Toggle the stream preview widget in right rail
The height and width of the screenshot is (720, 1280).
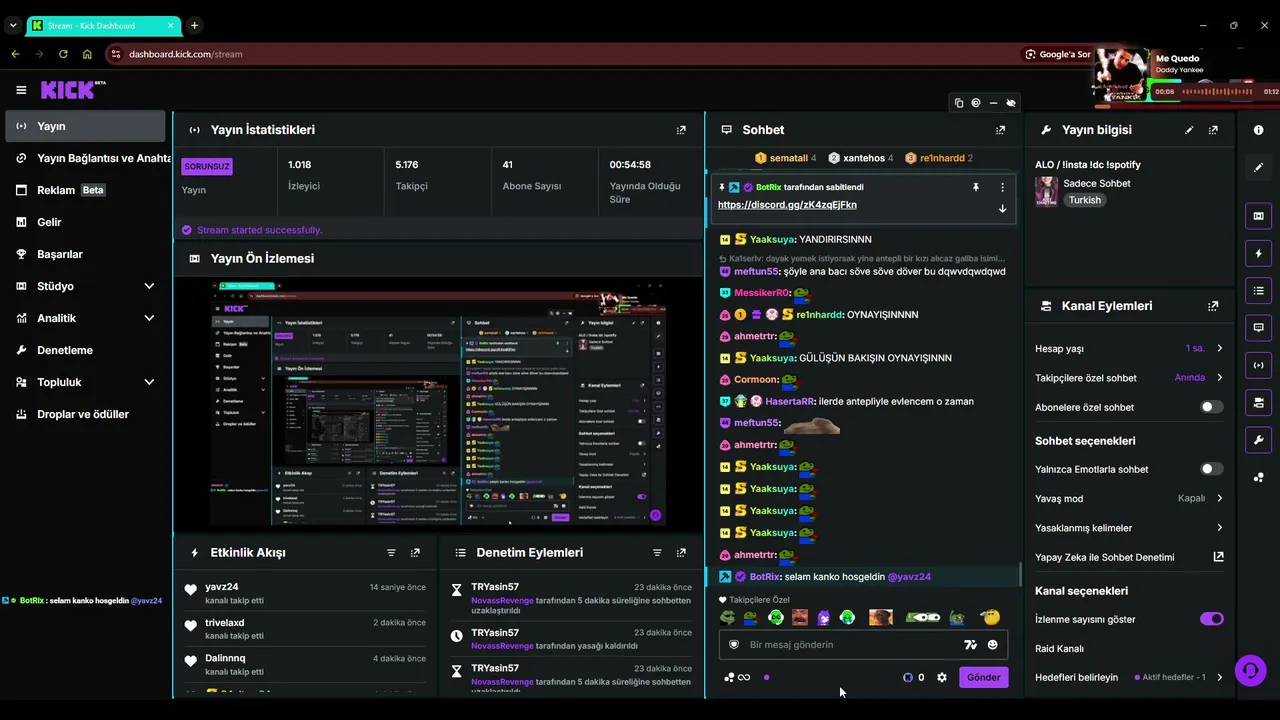pos(1258,216)
